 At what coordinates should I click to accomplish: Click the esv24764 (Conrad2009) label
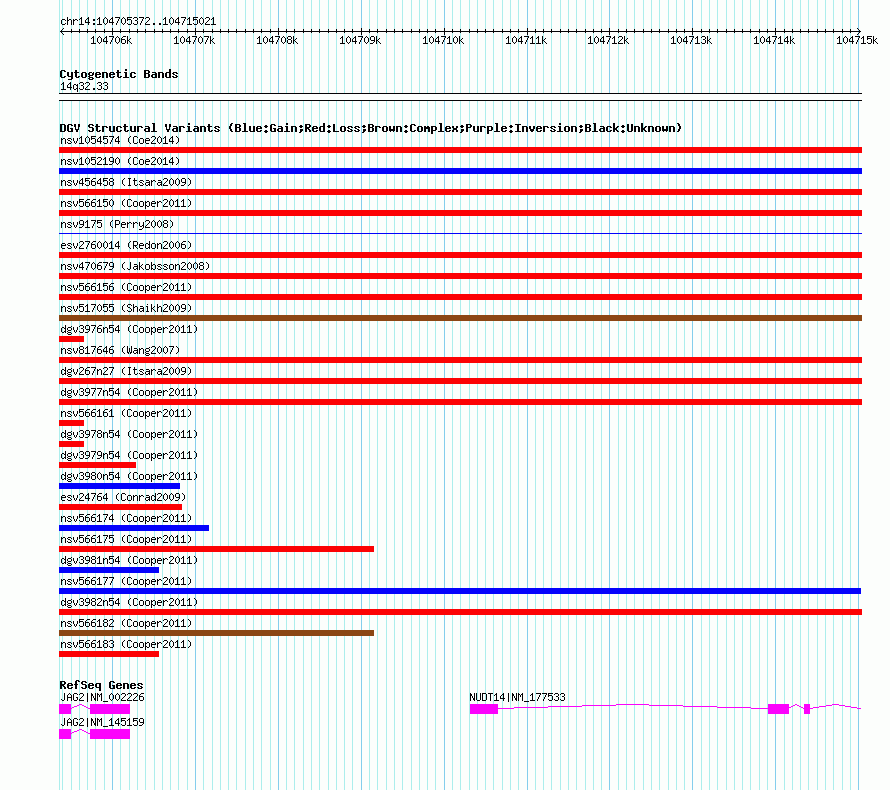pos(123,497)
